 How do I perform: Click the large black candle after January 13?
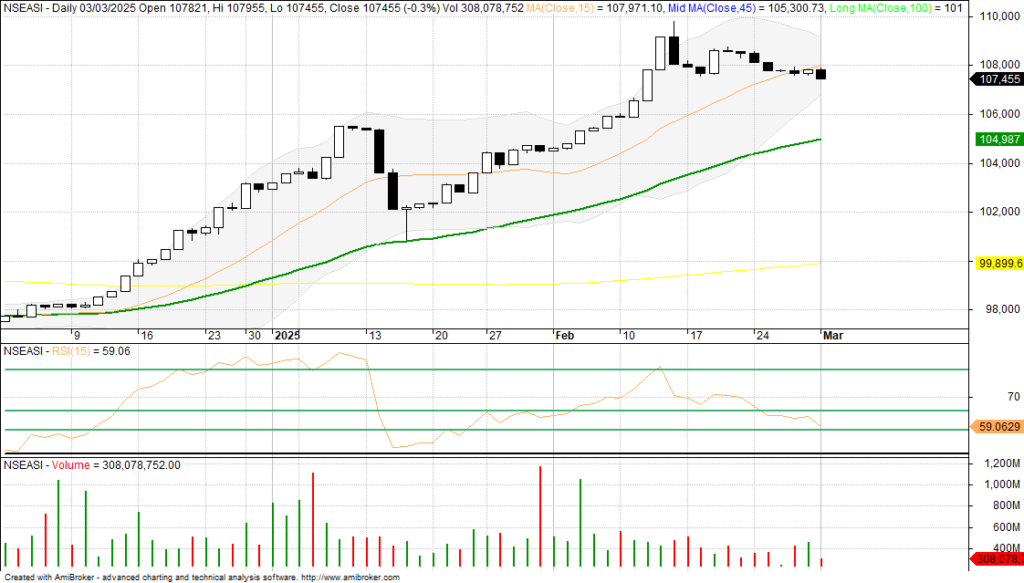(x=380, y=151)
